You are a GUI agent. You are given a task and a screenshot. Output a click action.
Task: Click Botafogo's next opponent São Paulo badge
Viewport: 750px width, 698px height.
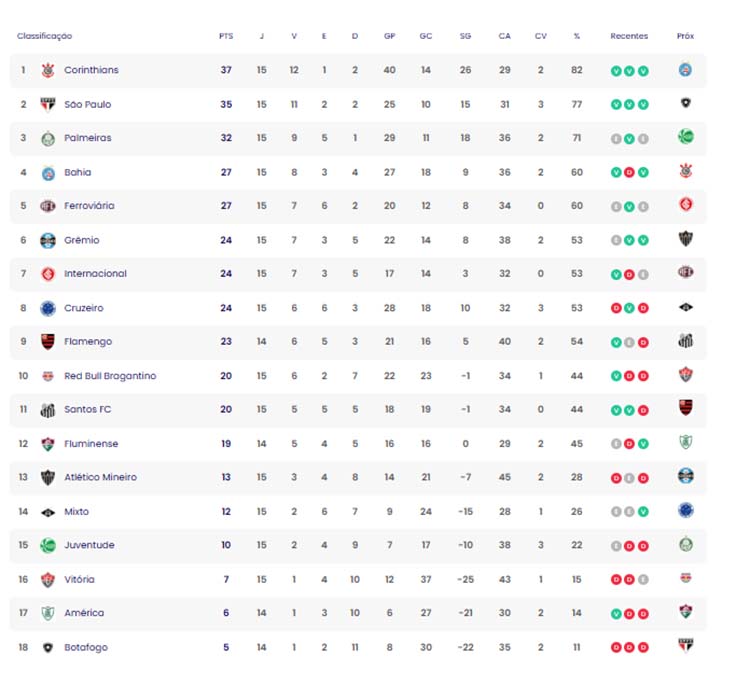click(685, 645)
